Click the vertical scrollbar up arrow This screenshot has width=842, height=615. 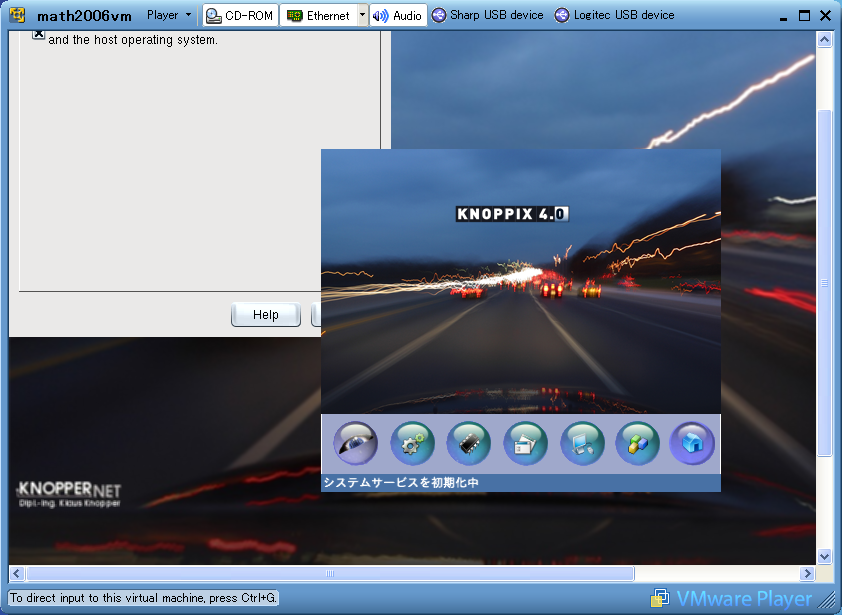(824, 40)
